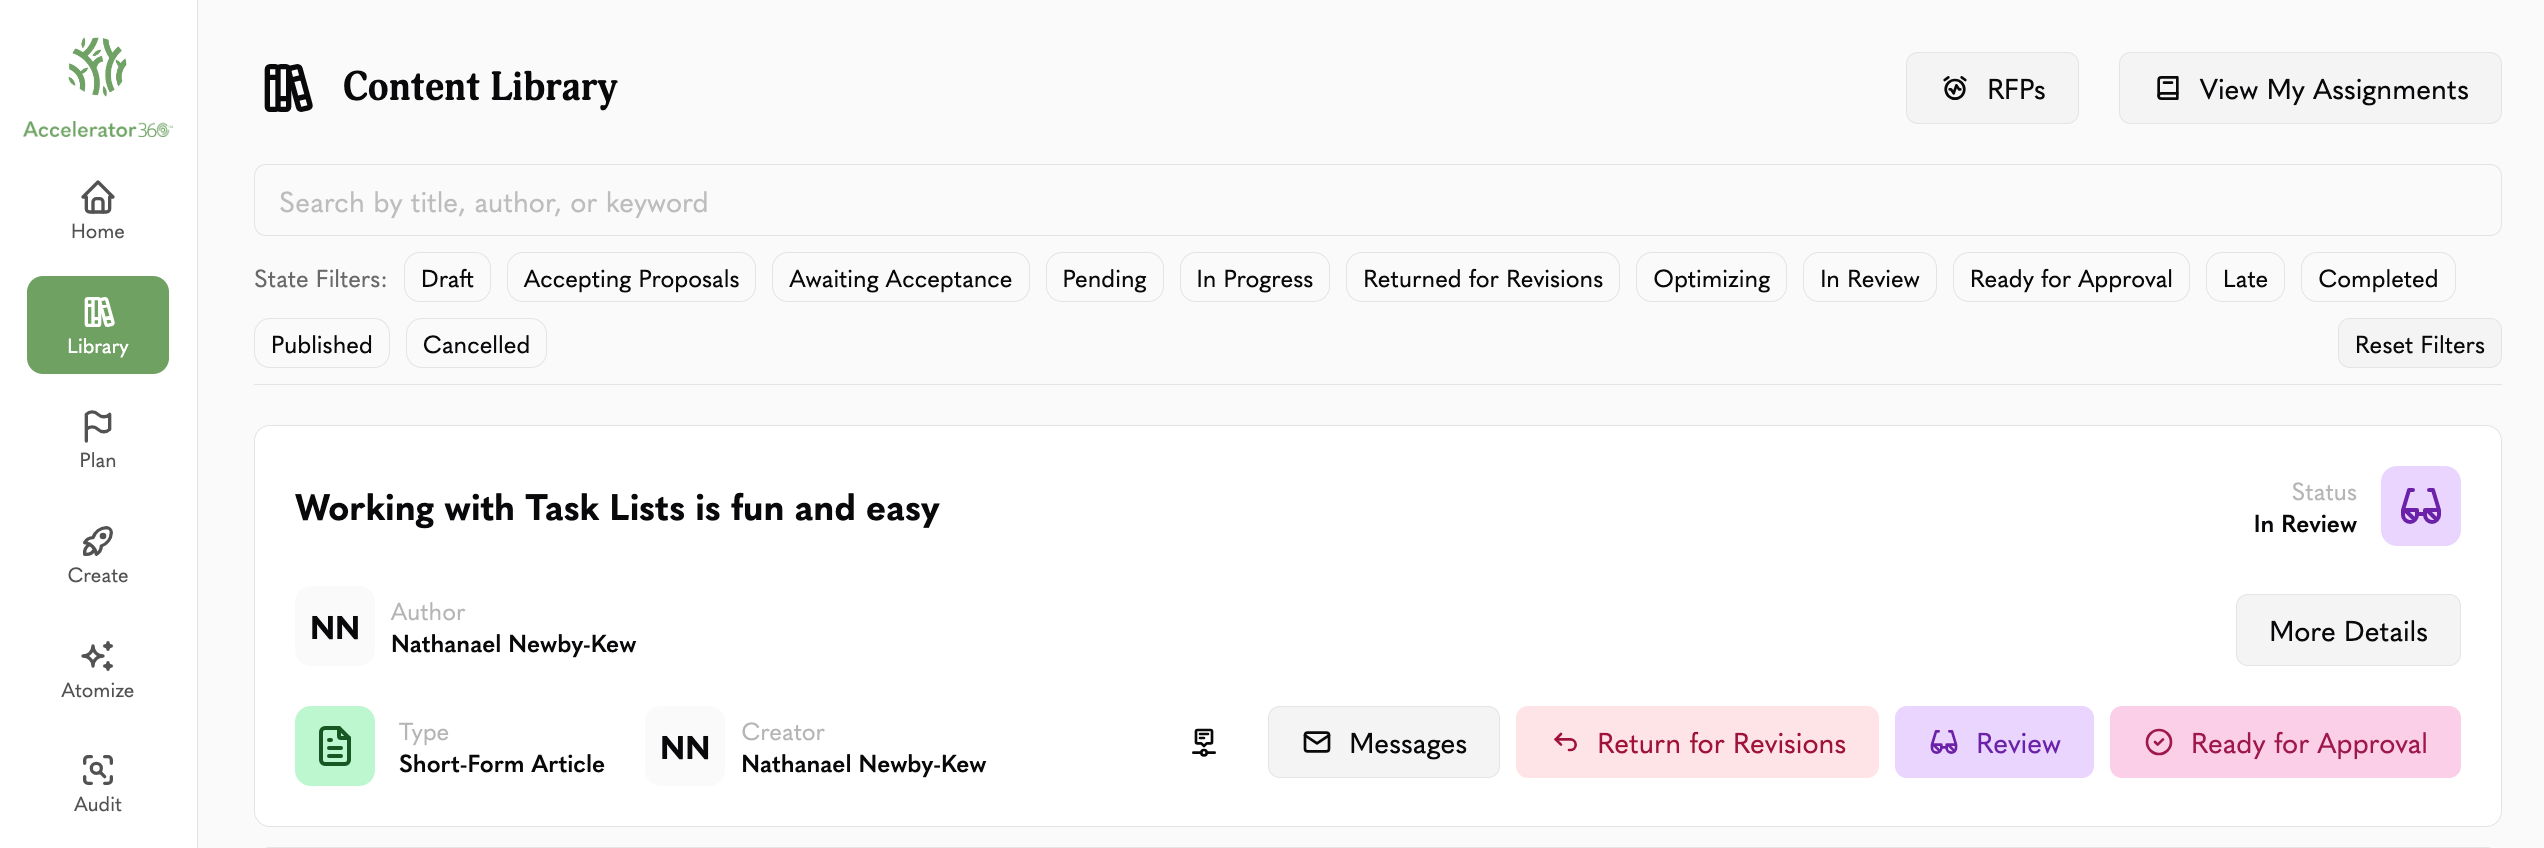The width and height of the screenshot is (2544, 848).
Task: Go to the Plan flag icon
Action: [98, 426]
